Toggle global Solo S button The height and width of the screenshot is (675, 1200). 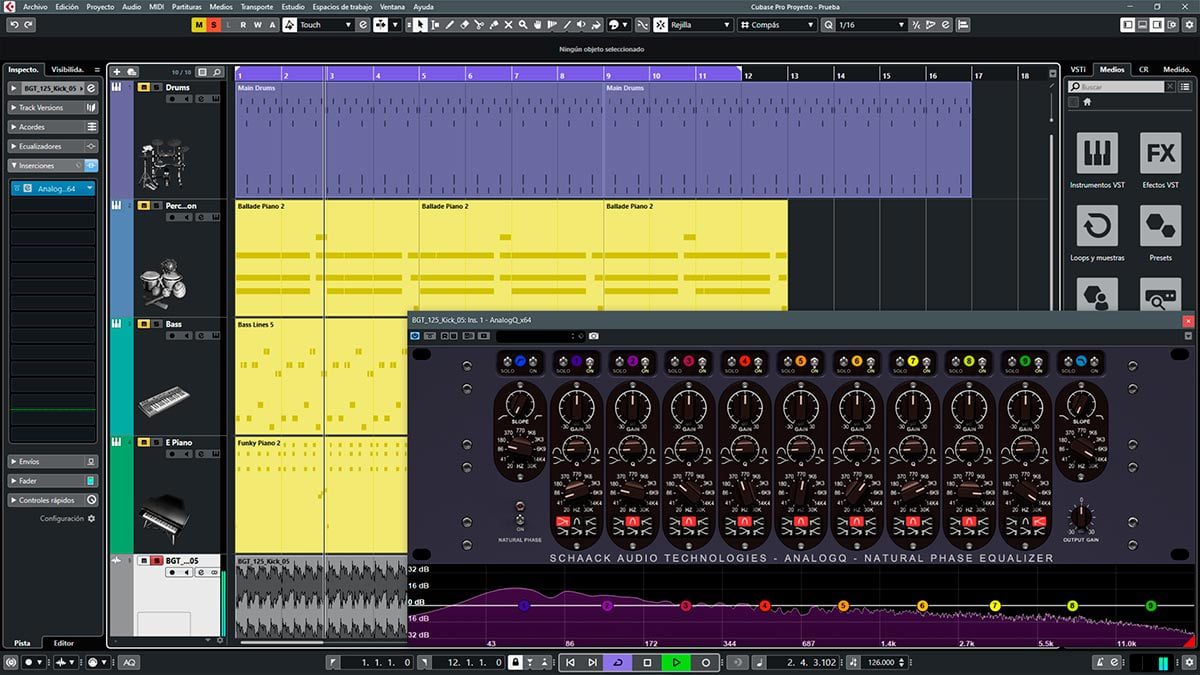pyautogui.click(x=213, y=24)
